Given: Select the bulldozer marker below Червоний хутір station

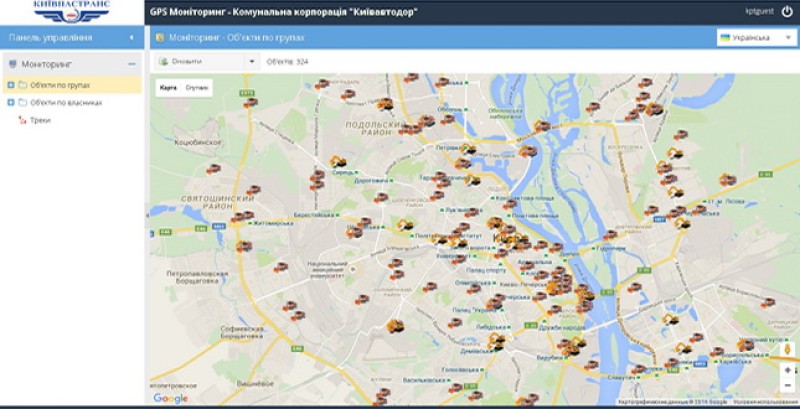Looking at the screenshot, I should click(x=745, y=346).
